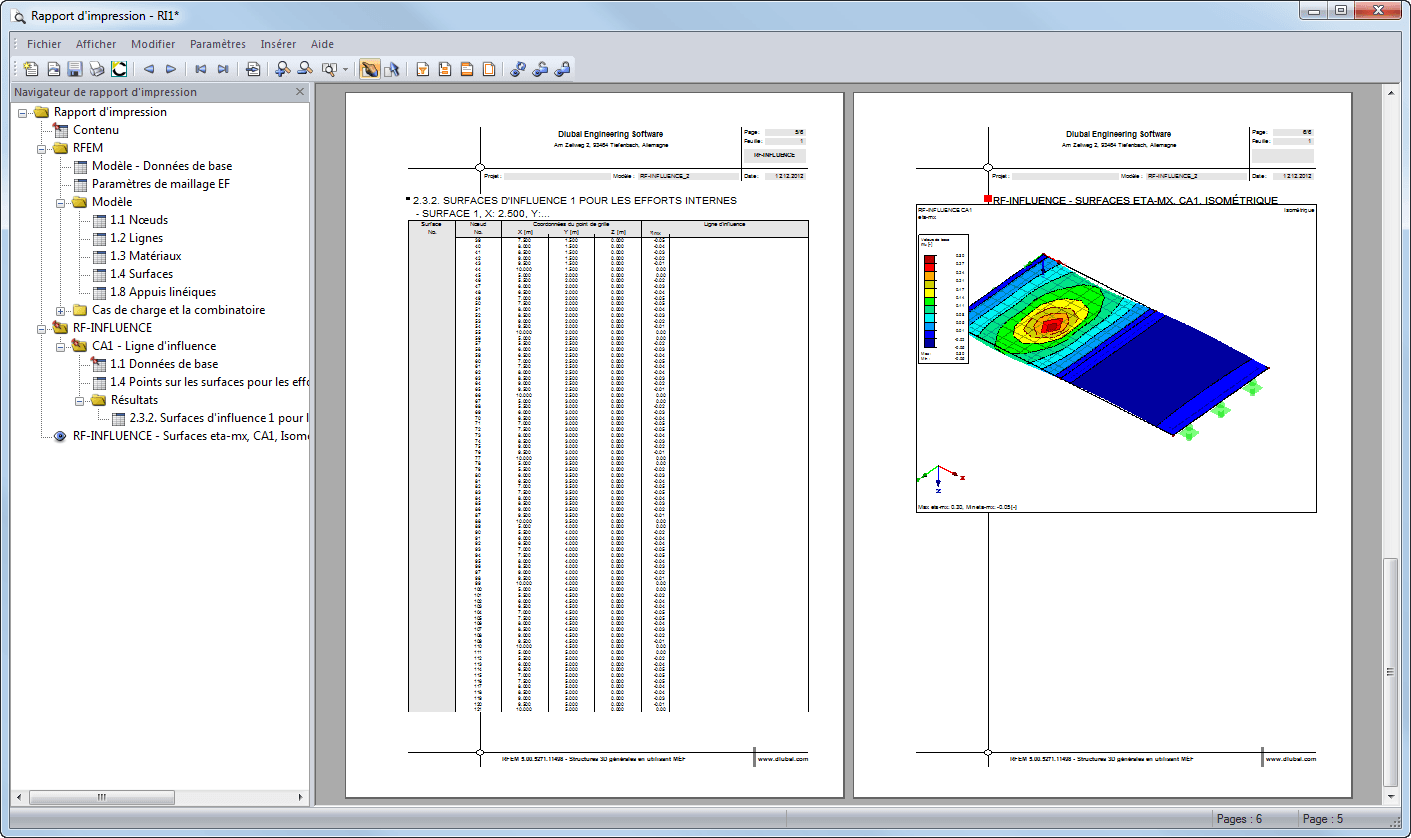Go to previous page with left arrow
The width and height of the screenshot is (1411, 838).
[149, 69]
